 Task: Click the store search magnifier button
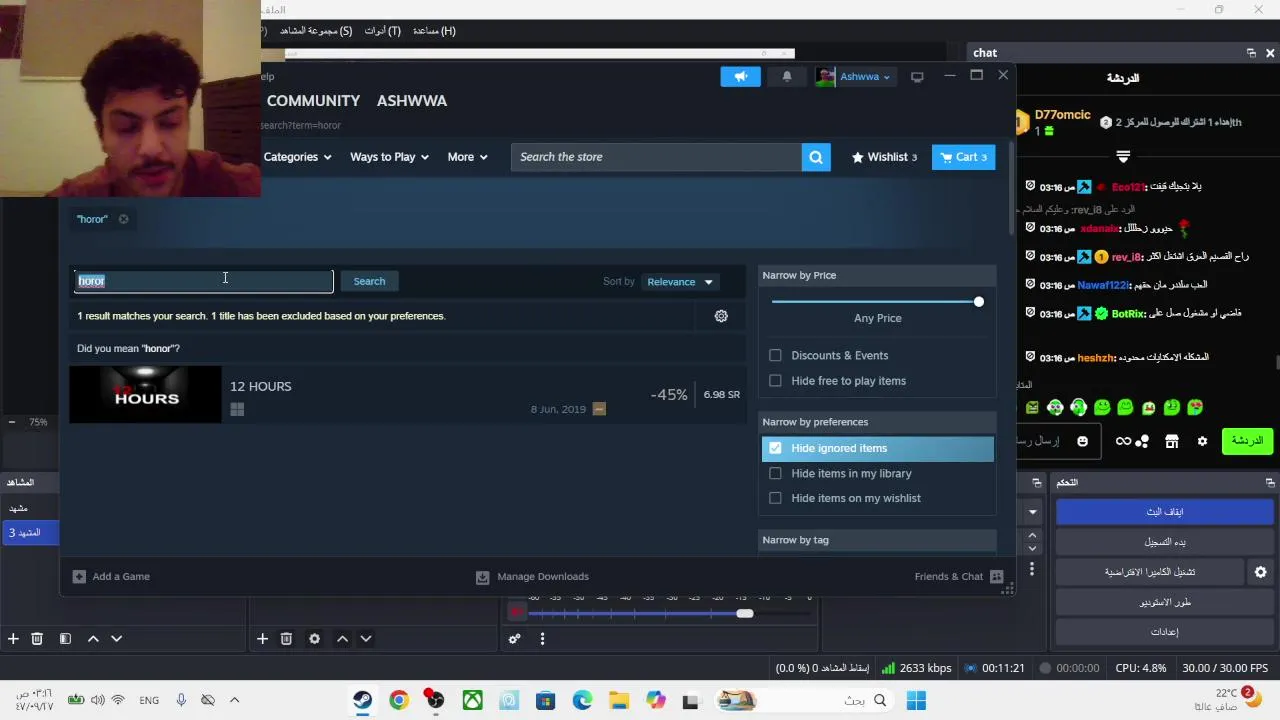[x=816, y=157]
